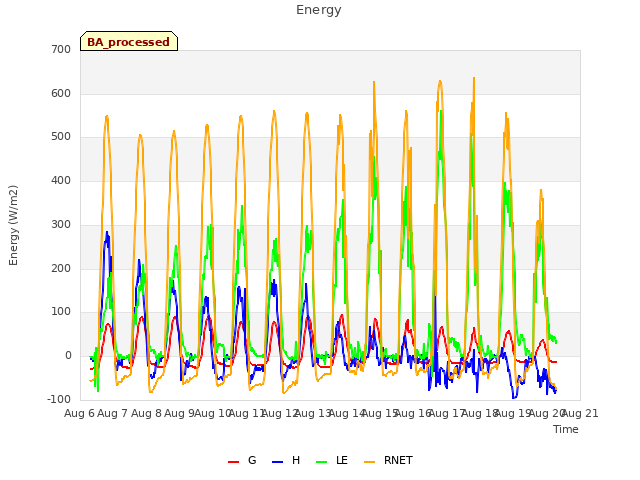
Task: Click the 200 y-axis tick label
Action: point(61,269)
